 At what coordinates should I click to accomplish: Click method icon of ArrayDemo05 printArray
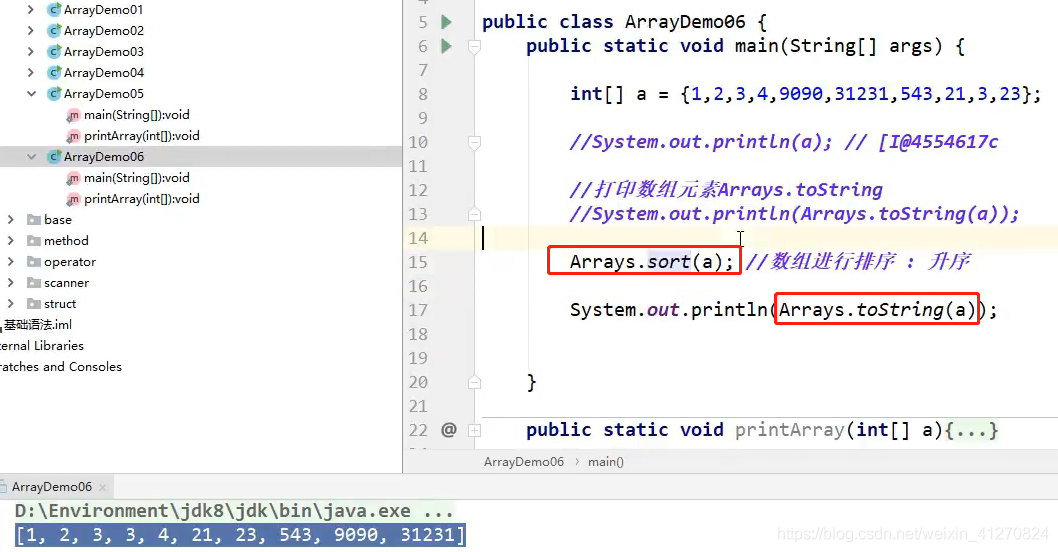click(x=74, y=136)
